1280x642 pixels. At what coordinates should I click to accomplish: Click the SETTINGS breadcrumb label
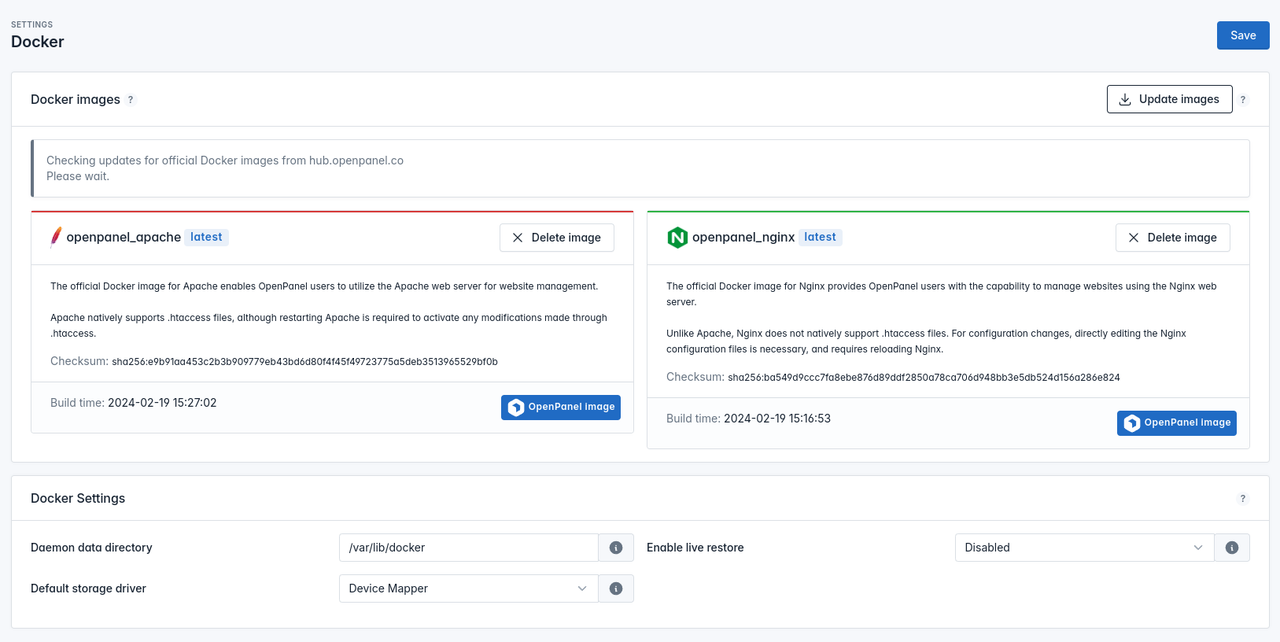32,24
